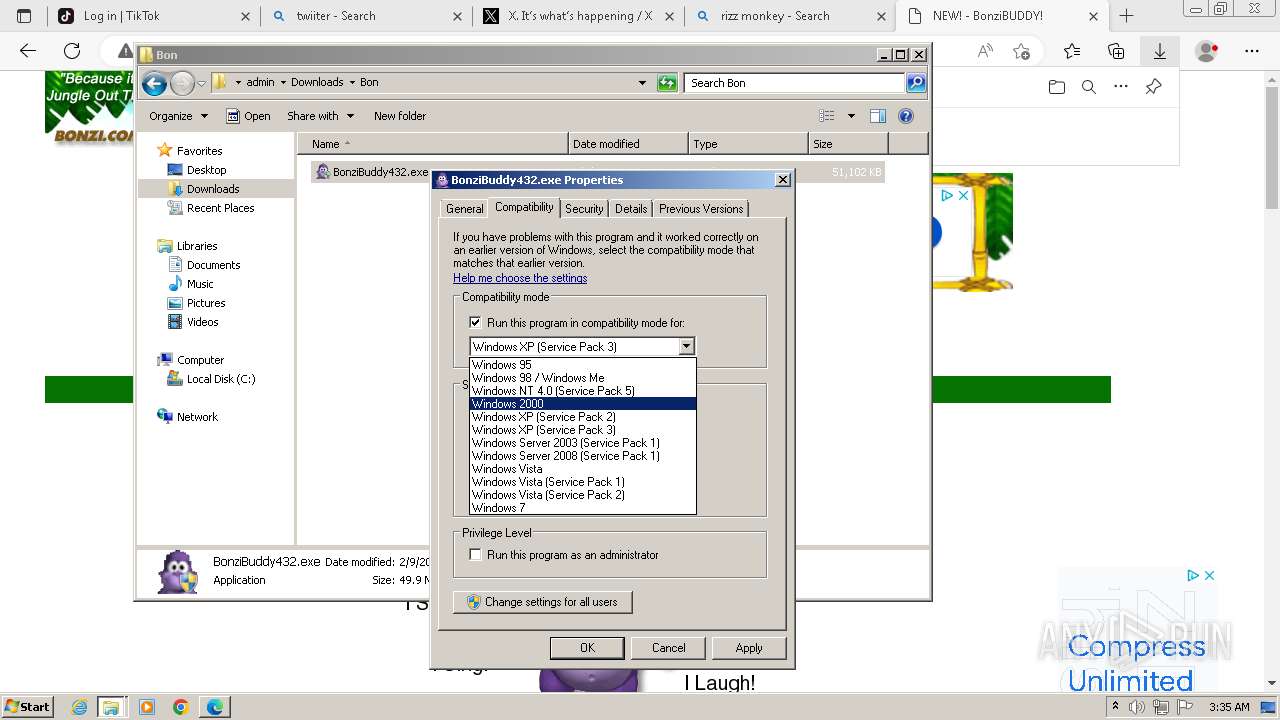The image size is (1280, 720).
Task: Open browser Favorites star icon
Action: pos(1072,51)
